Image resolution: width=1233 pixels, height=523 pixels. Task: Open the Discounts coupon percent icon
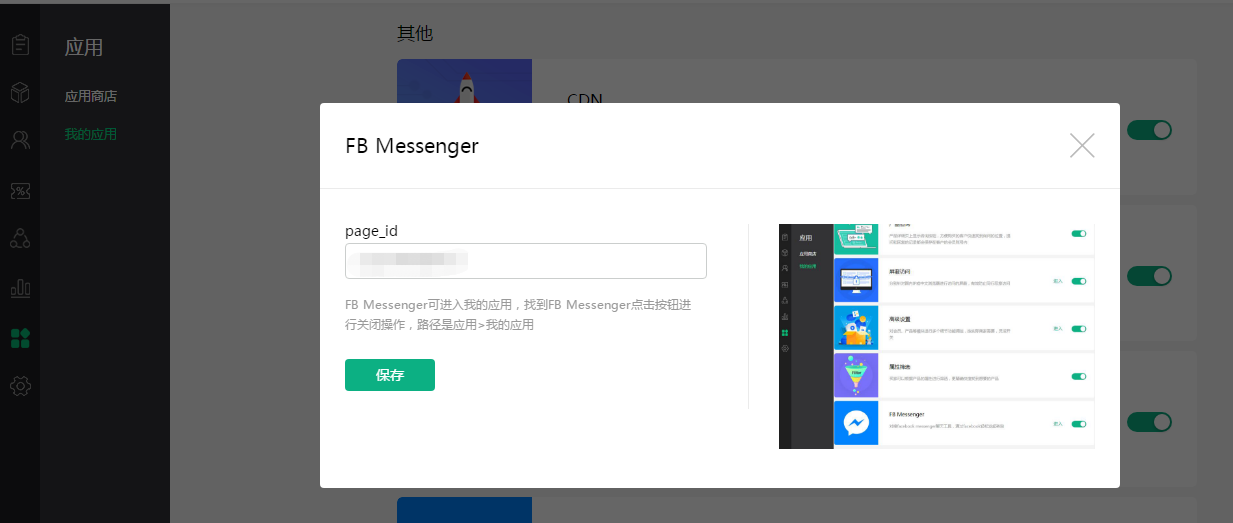tap(20, 190)
